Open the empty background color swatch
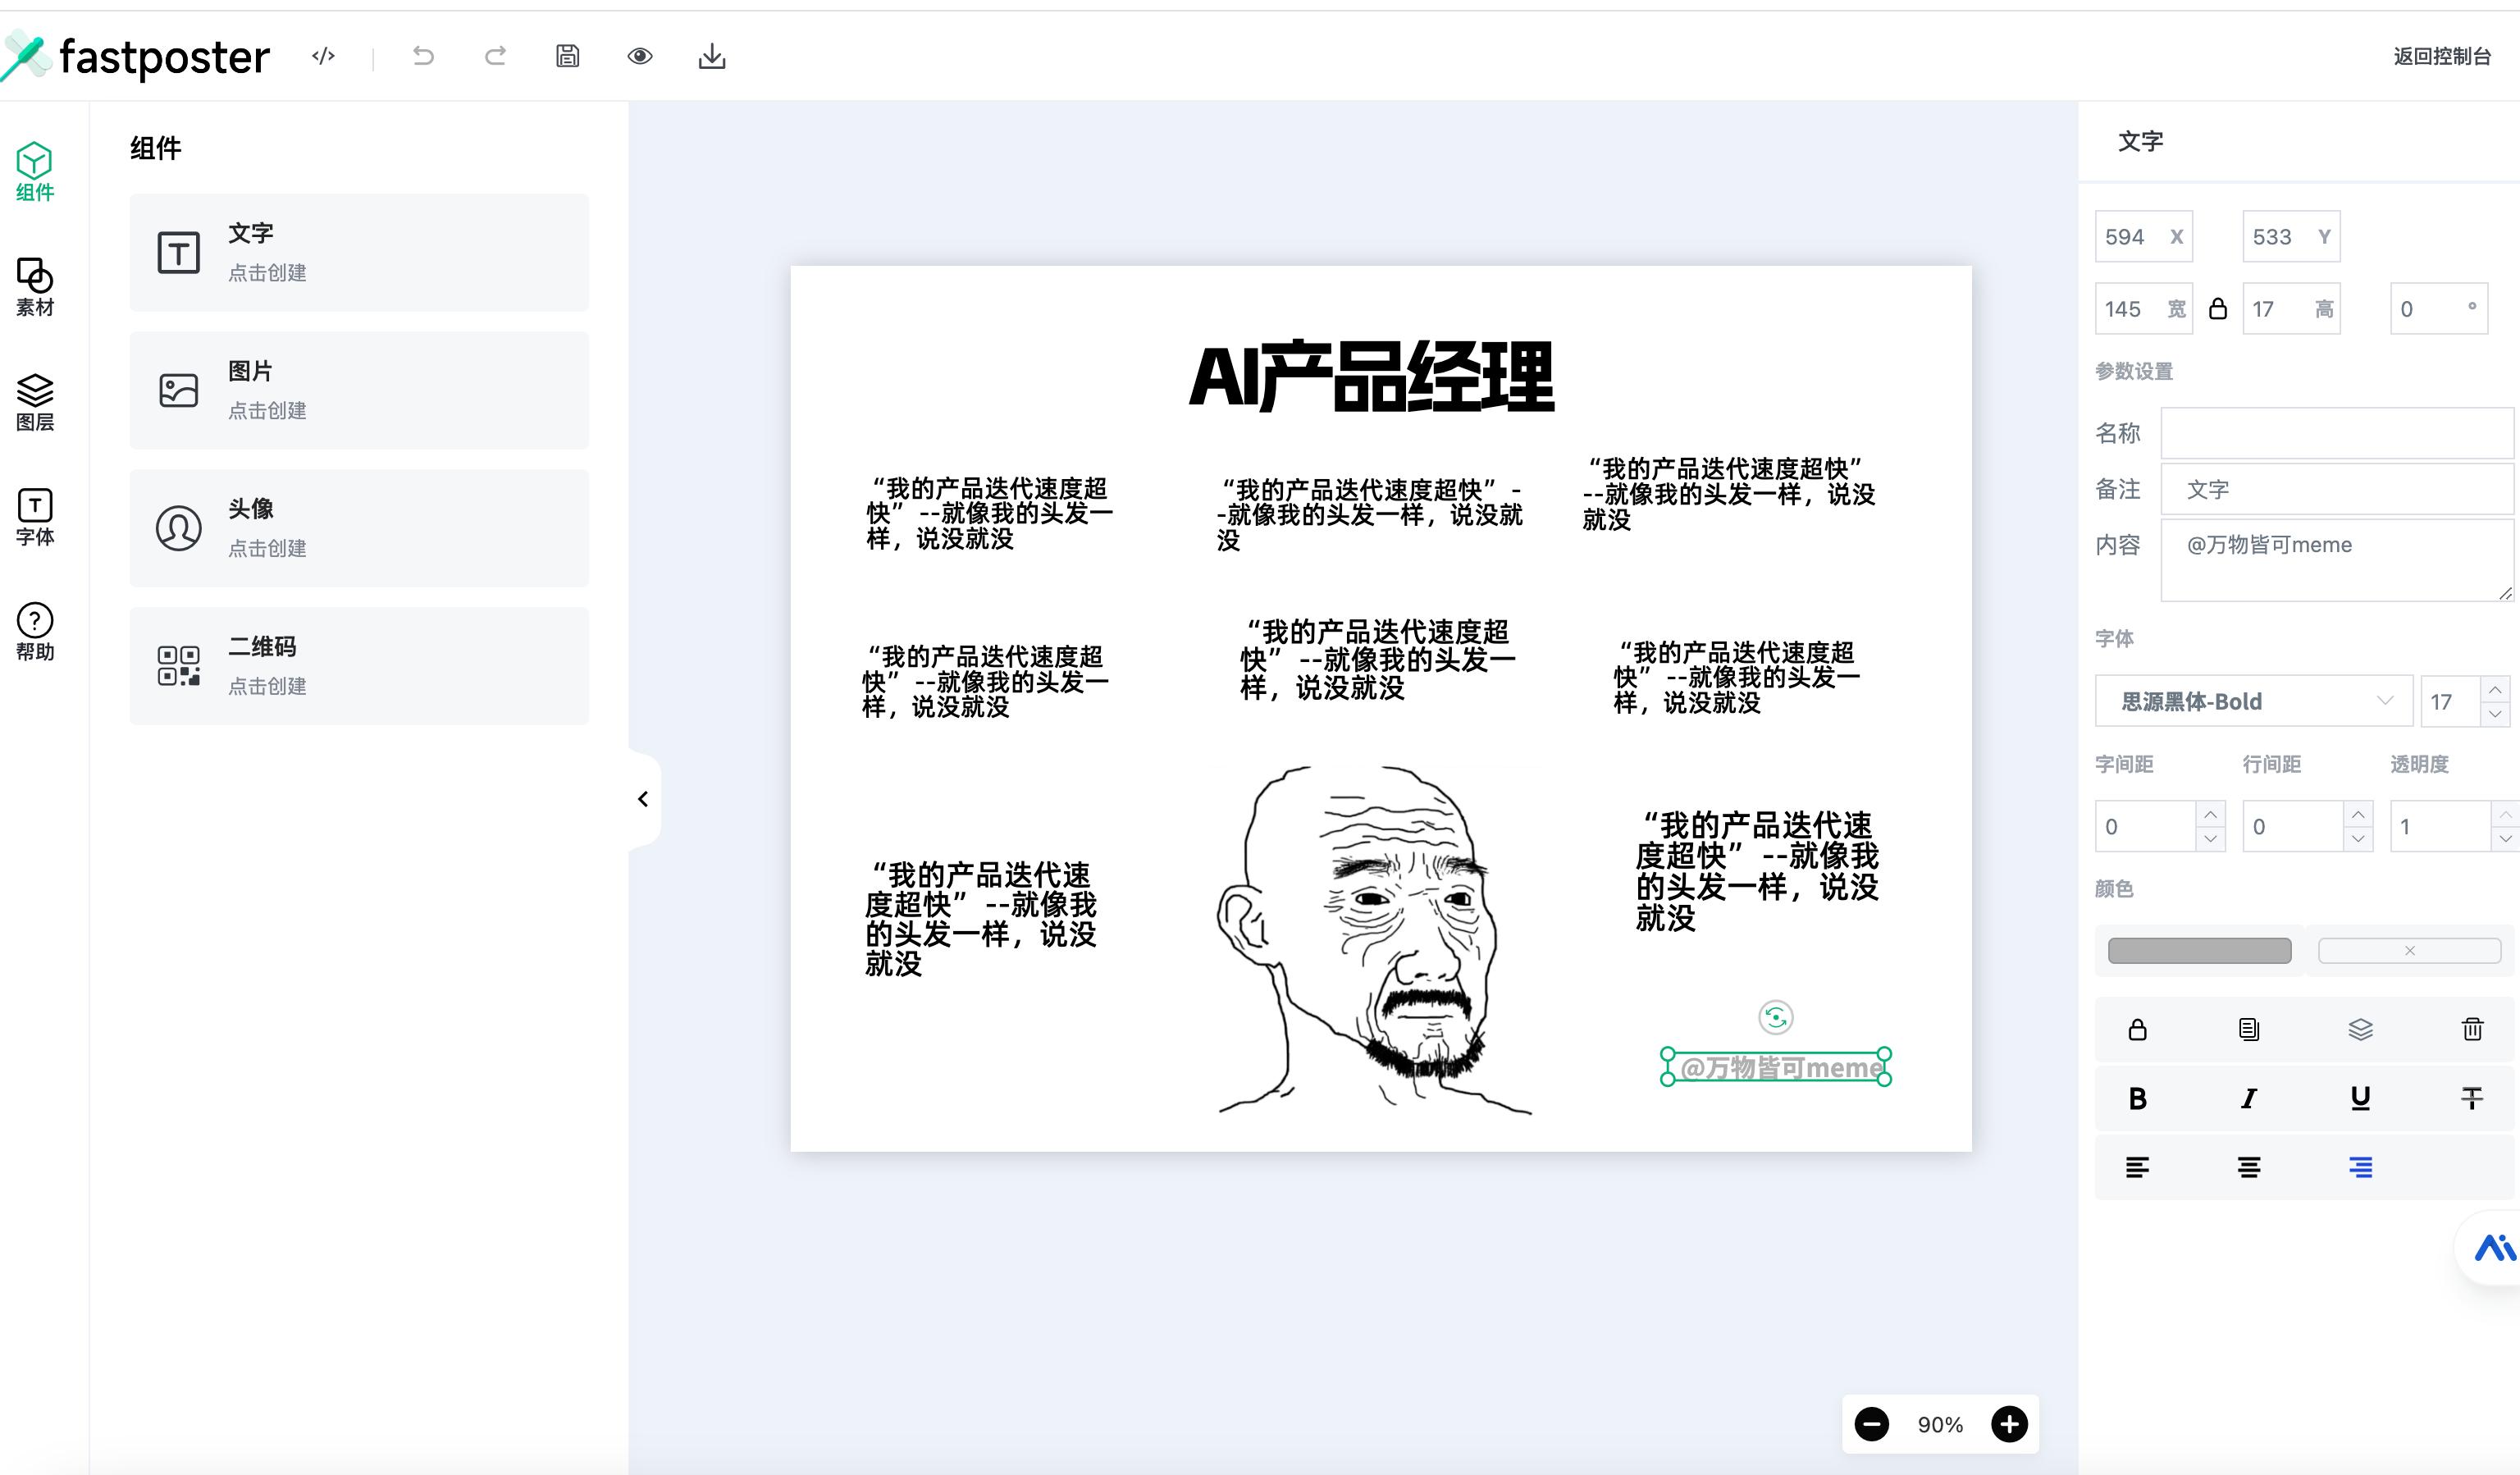2520x1475 pixels. 2409,950
